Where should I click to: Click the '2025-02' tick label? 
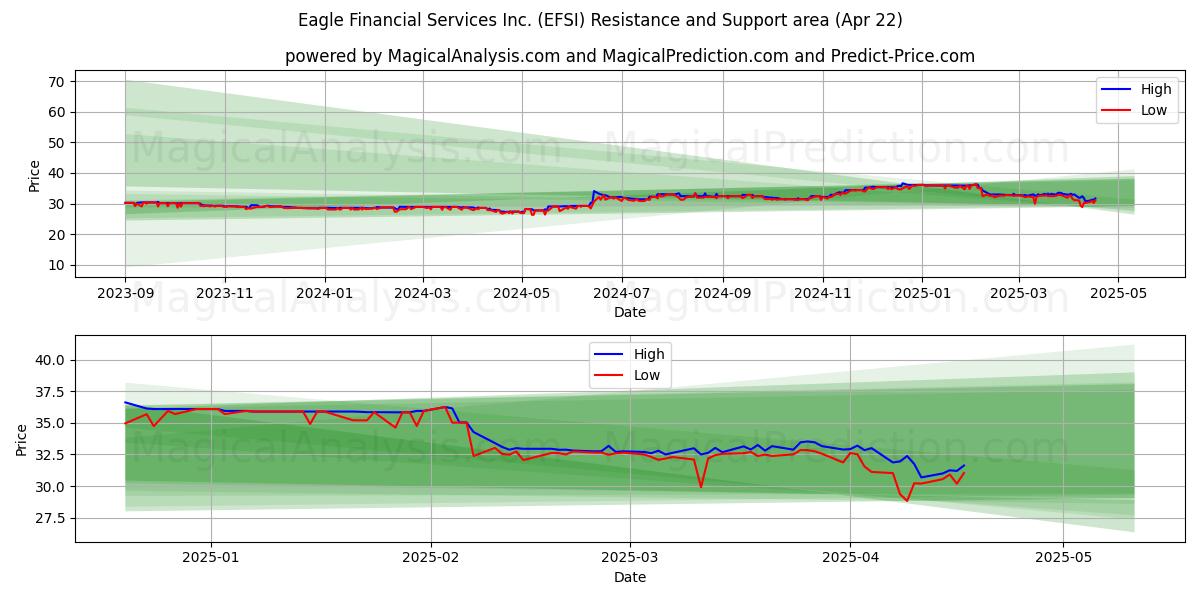point(431,558)
